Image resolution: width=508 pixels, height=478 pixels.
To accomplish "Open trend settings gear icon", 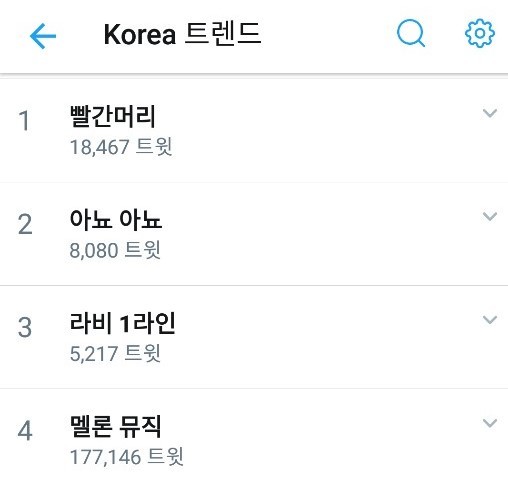I will click(480, 33).
